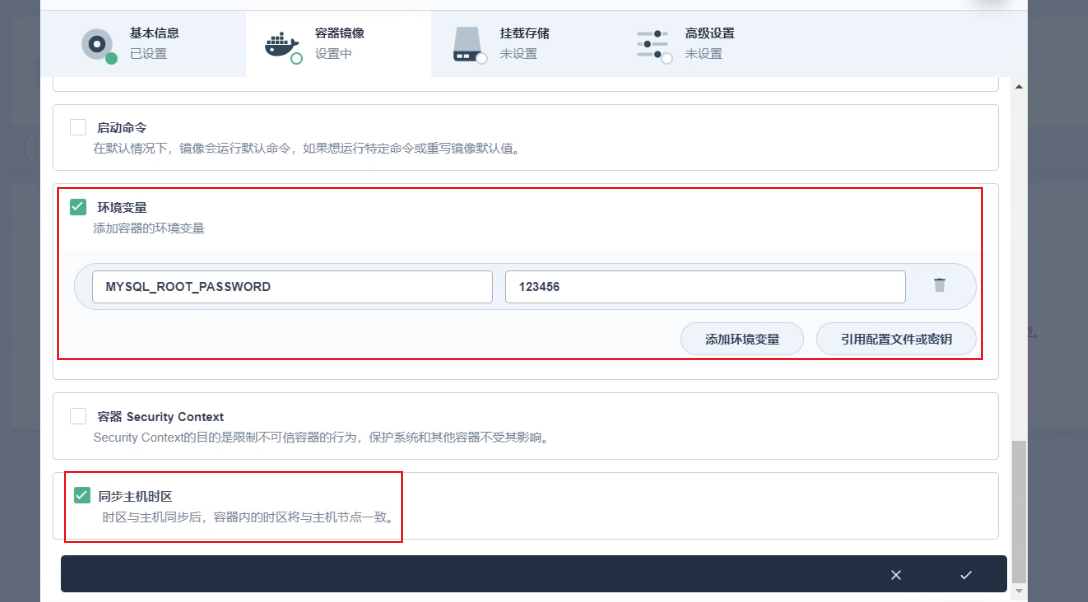Click the 基本信息 disc icon
Image resolution: width=1088 pixels, height=602 pixels.
coord(98,45)
